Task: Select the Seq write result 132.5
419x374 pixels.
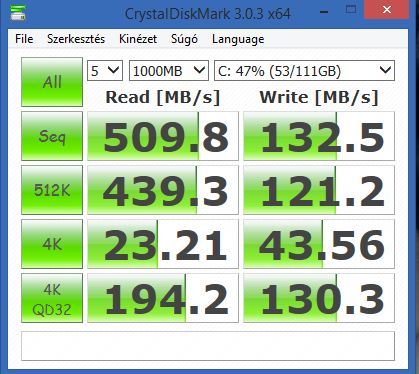Action: pyautogui.click(x=319, y=136)
